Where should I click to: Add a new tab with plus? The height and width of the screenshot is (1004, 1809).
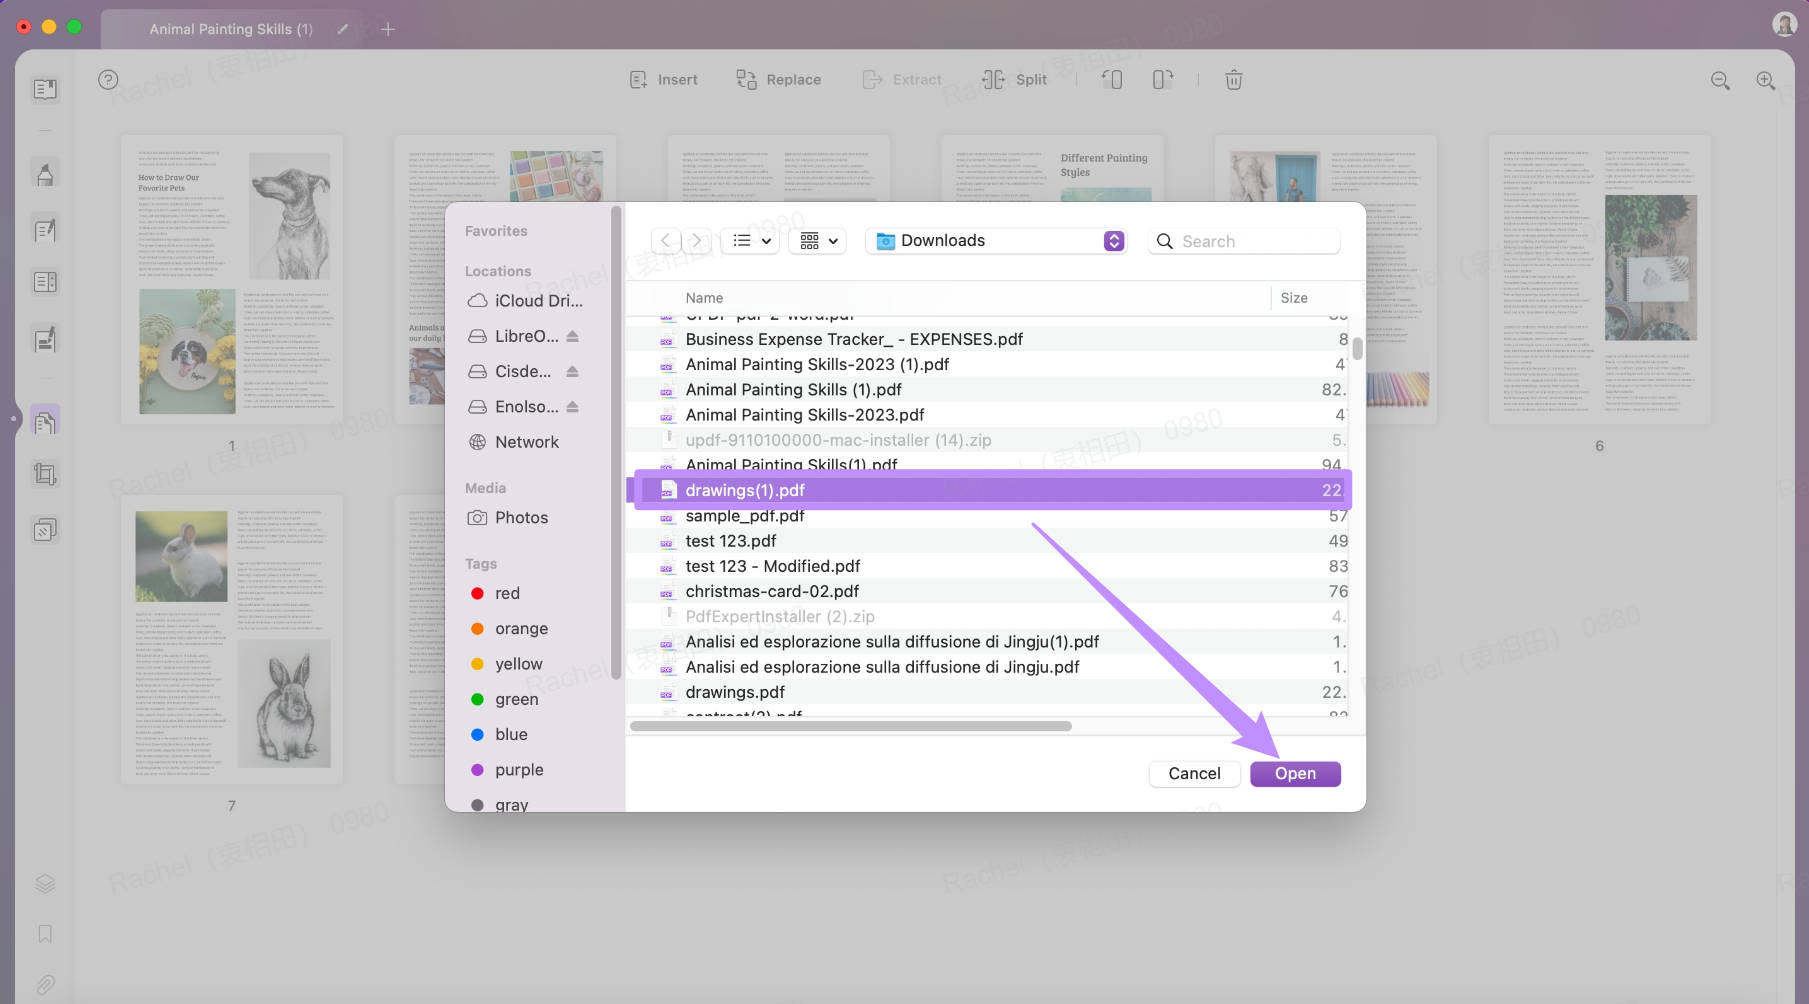coord(388,29)
